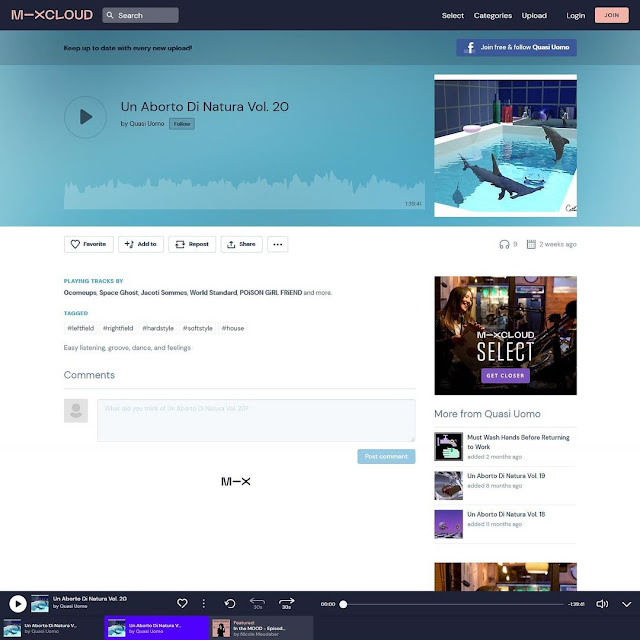640x640 pixels.
Task: Click the JOIN button
Action: tap(611, 15)
